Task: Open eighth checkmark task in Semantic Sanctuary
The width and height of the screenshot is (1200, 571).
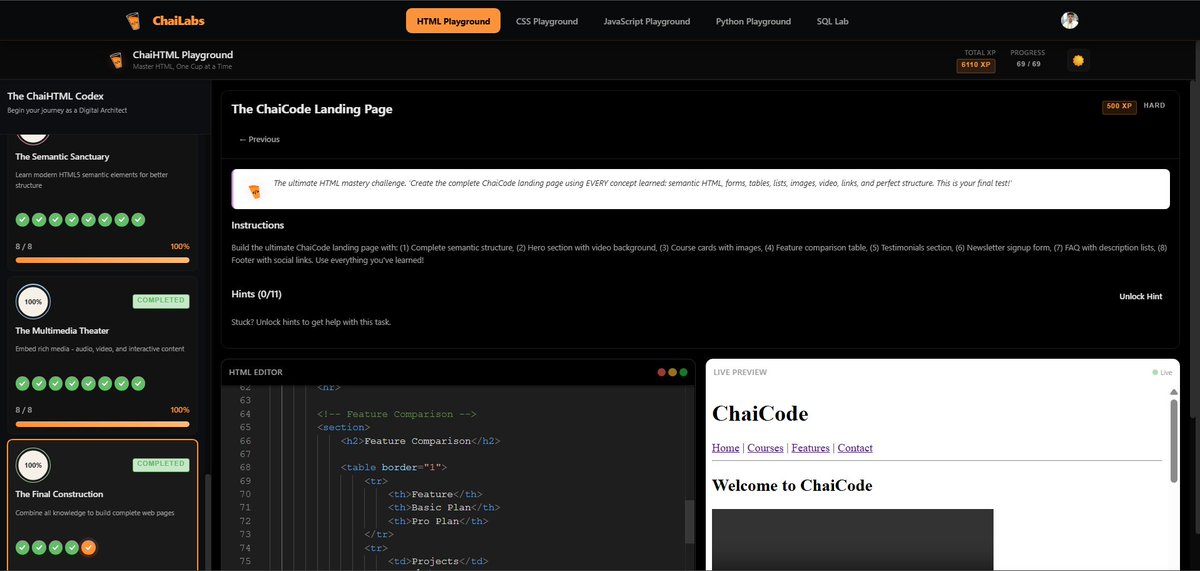Action: 138,219
